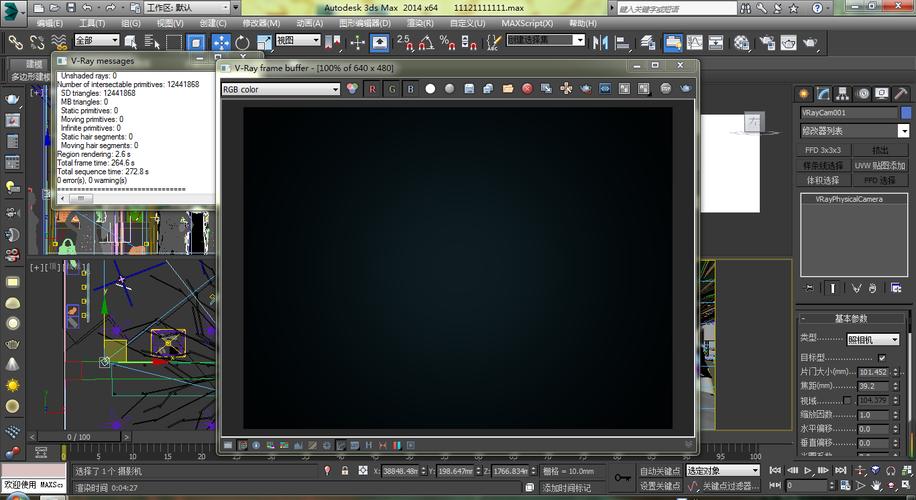Click the VRayCam001 object color swatch
The height and width of the screenshot is (500, 916).
coord(904,113)
